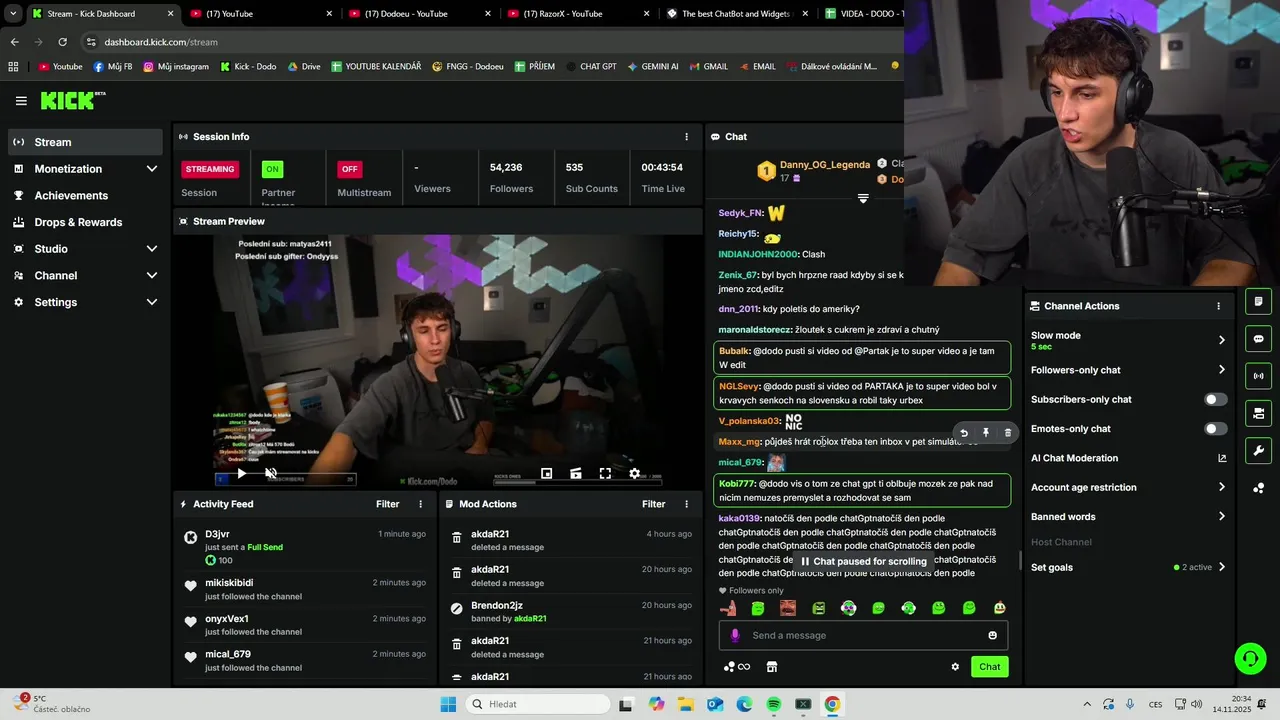Click the browser address bar
Viewport: 1280px width, 720px height.
[x=490, y=42]
